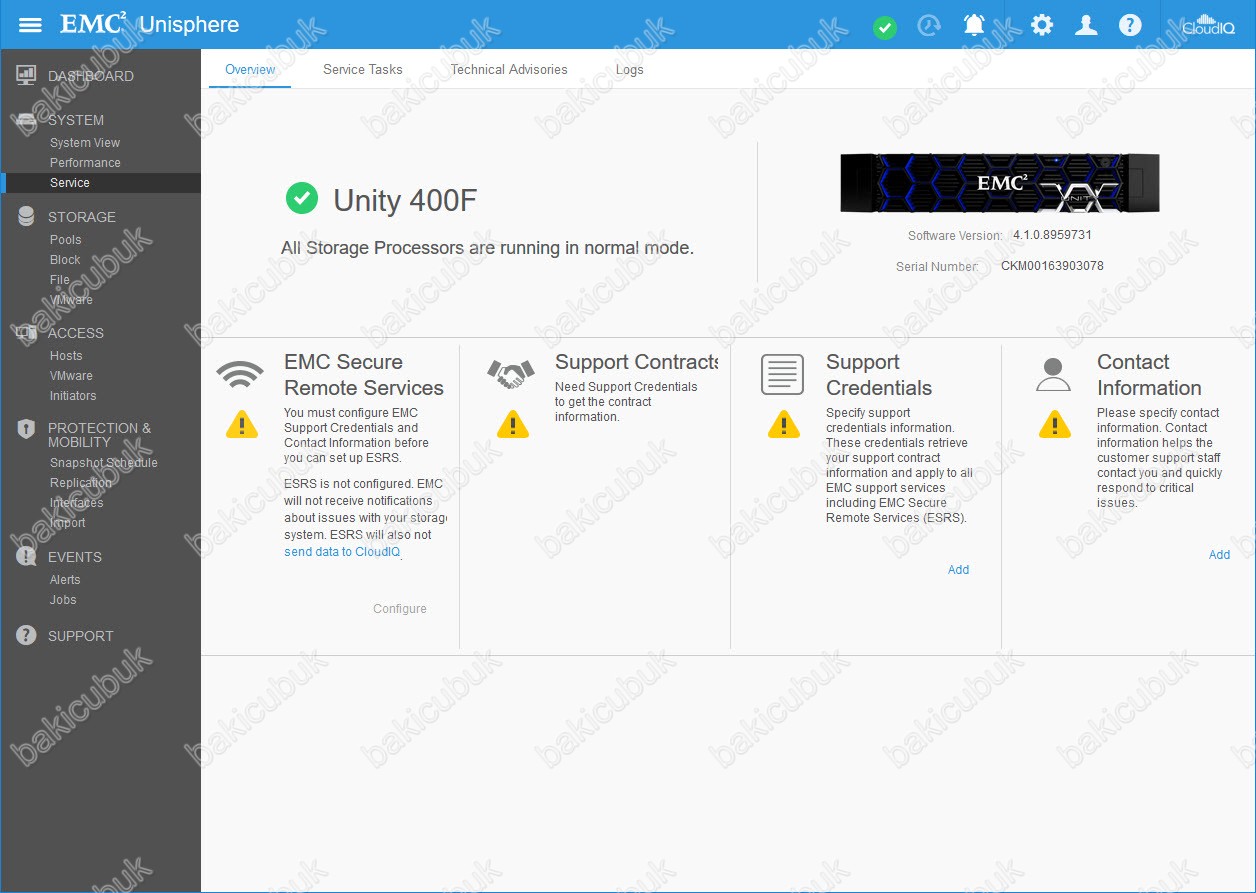Open Snapshot Schedule
The width and height of the screenshot is (1256, 893).
[104, 463]
